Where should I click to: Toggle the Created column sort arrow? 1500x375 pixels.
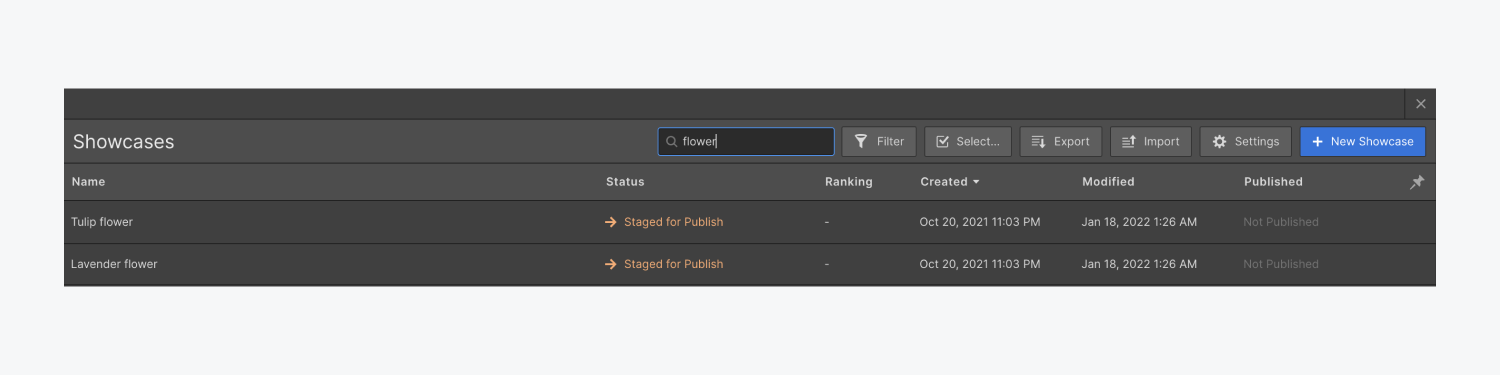[x=975, y=182]
